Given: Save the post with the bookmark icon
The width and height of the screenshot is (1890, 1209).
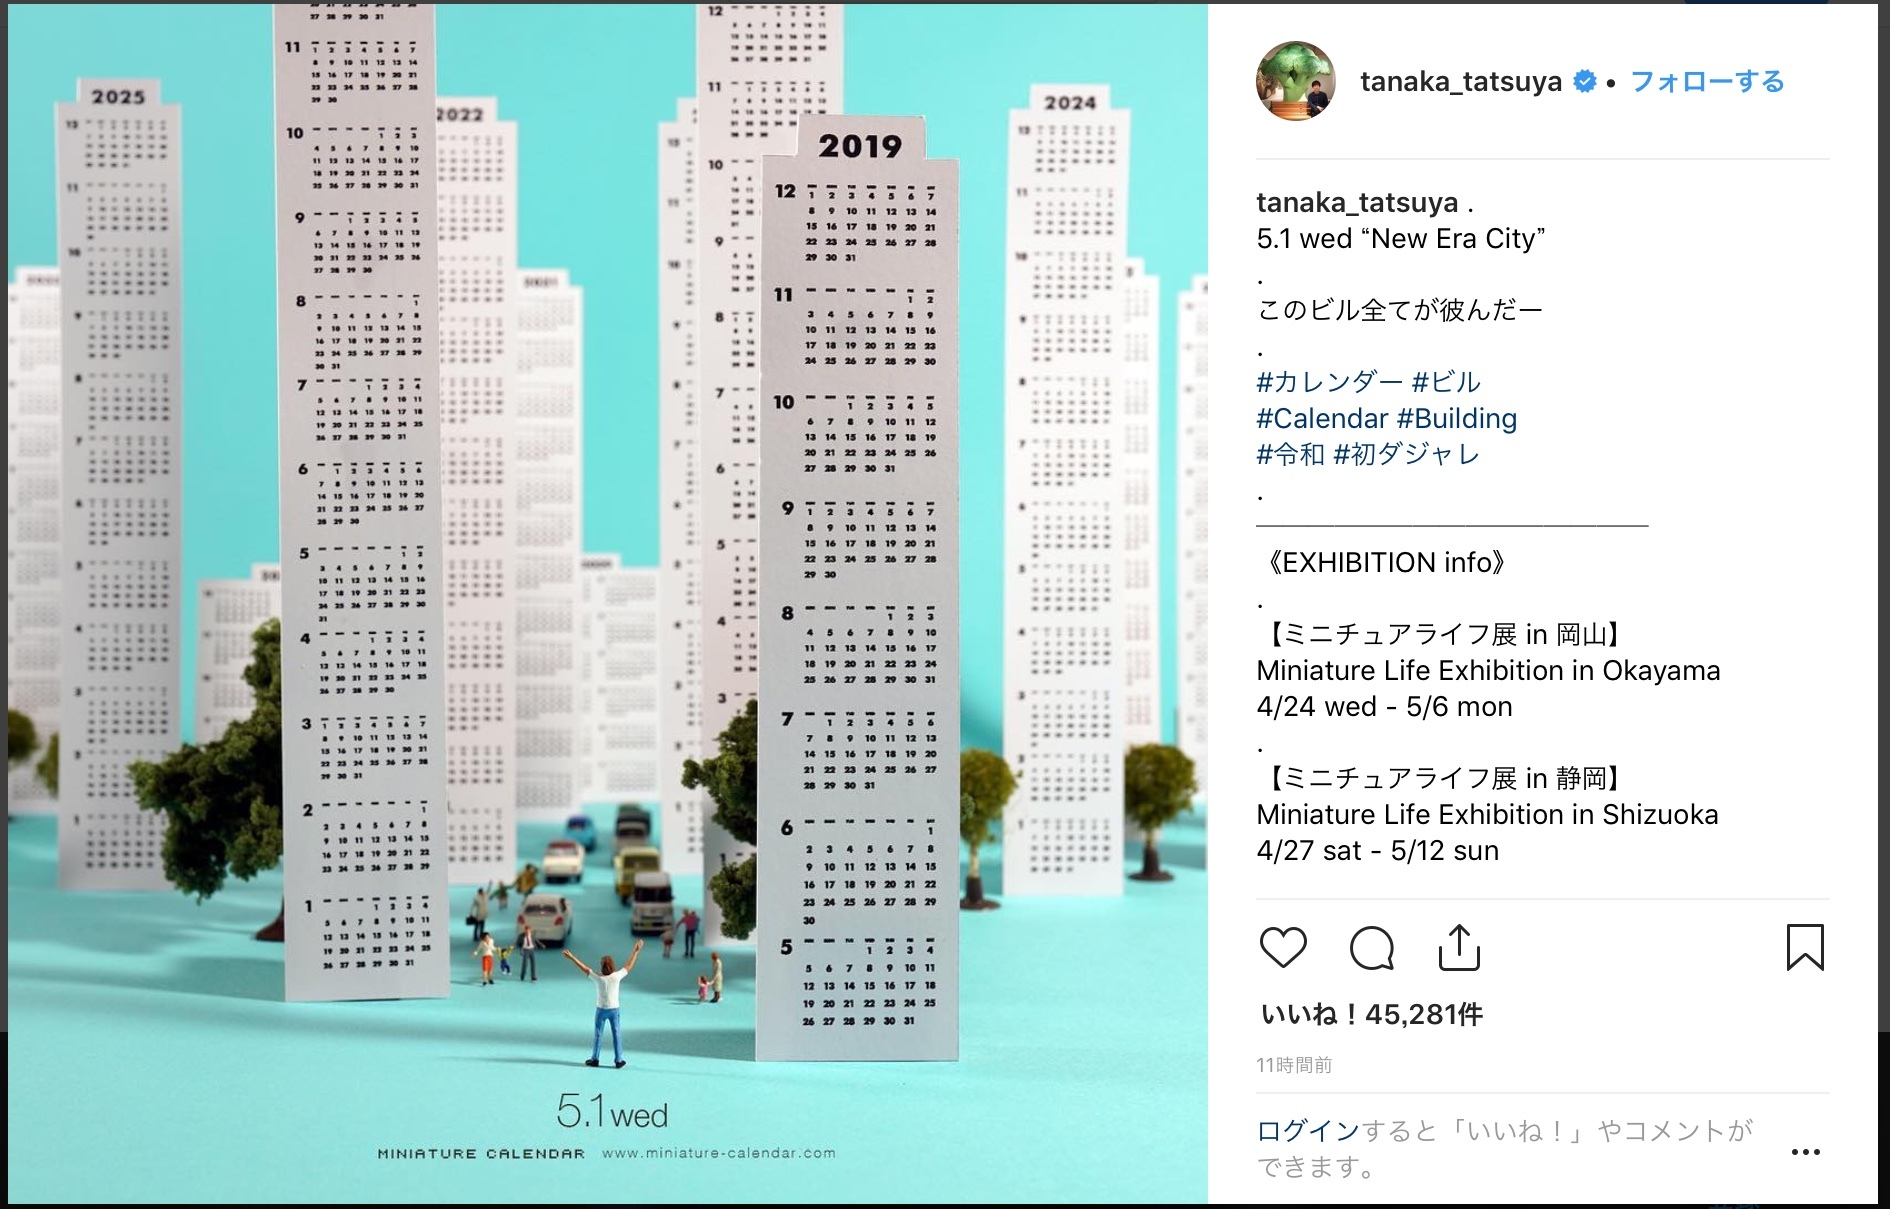Looking at the screenshot, I should pyautogui.click(x=1805, y=947).
